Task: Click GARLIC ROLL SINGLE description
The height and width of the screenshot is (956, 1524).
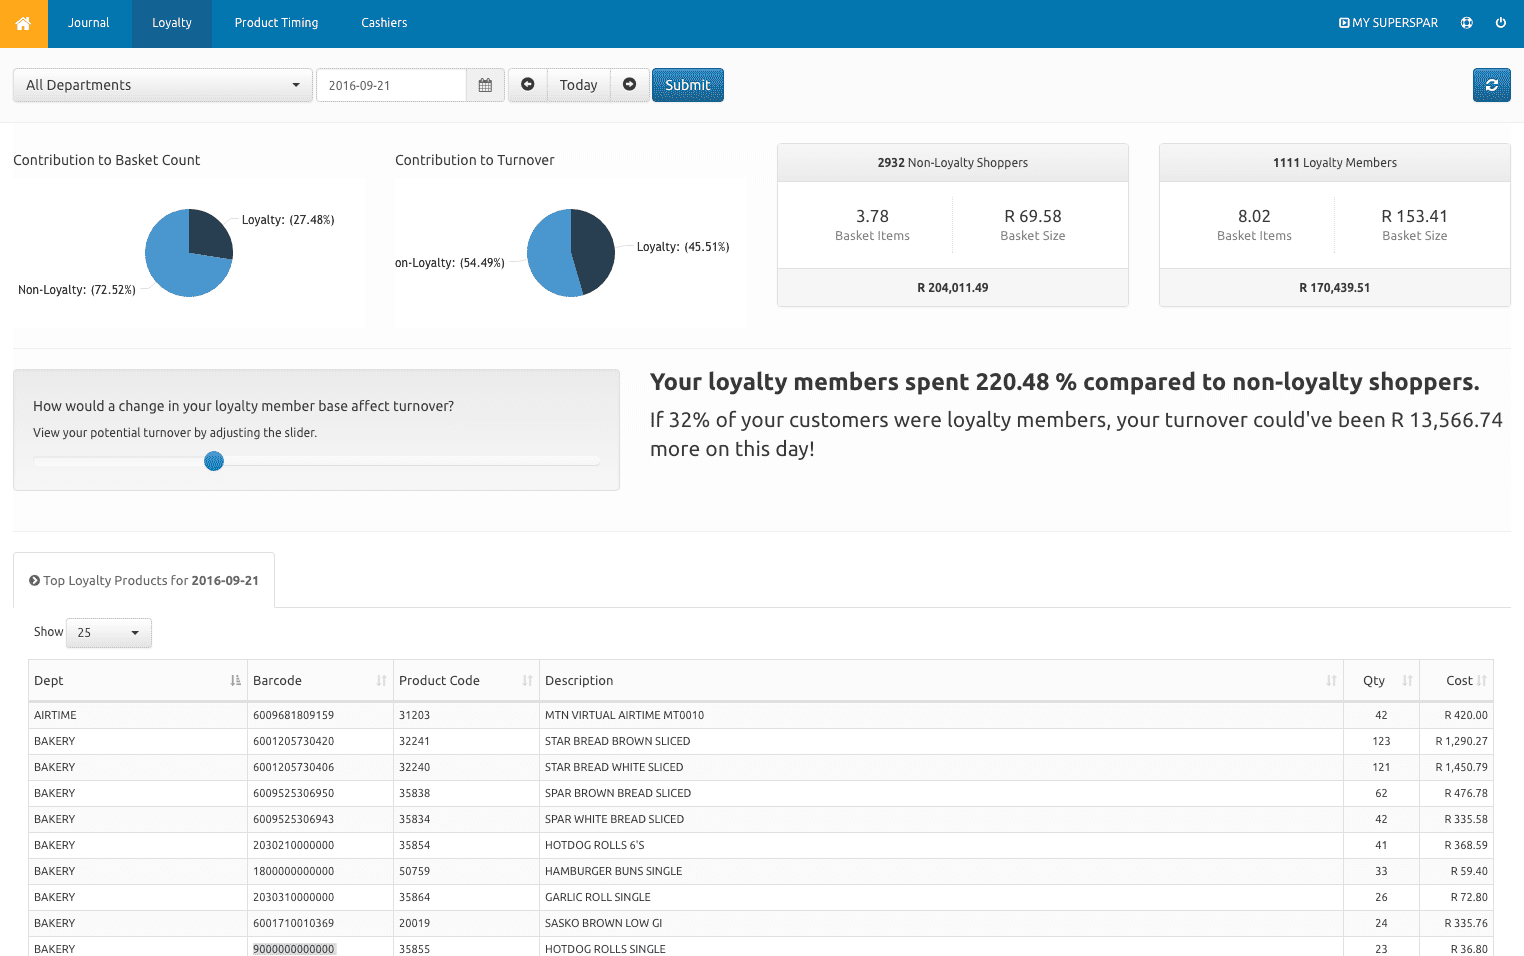Action: [x=597, y=897]
